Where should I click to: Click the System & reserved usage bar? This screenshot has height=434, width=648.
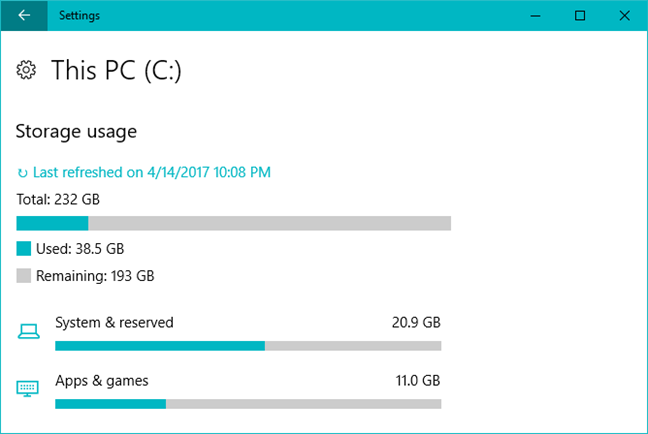pos(248,346)
